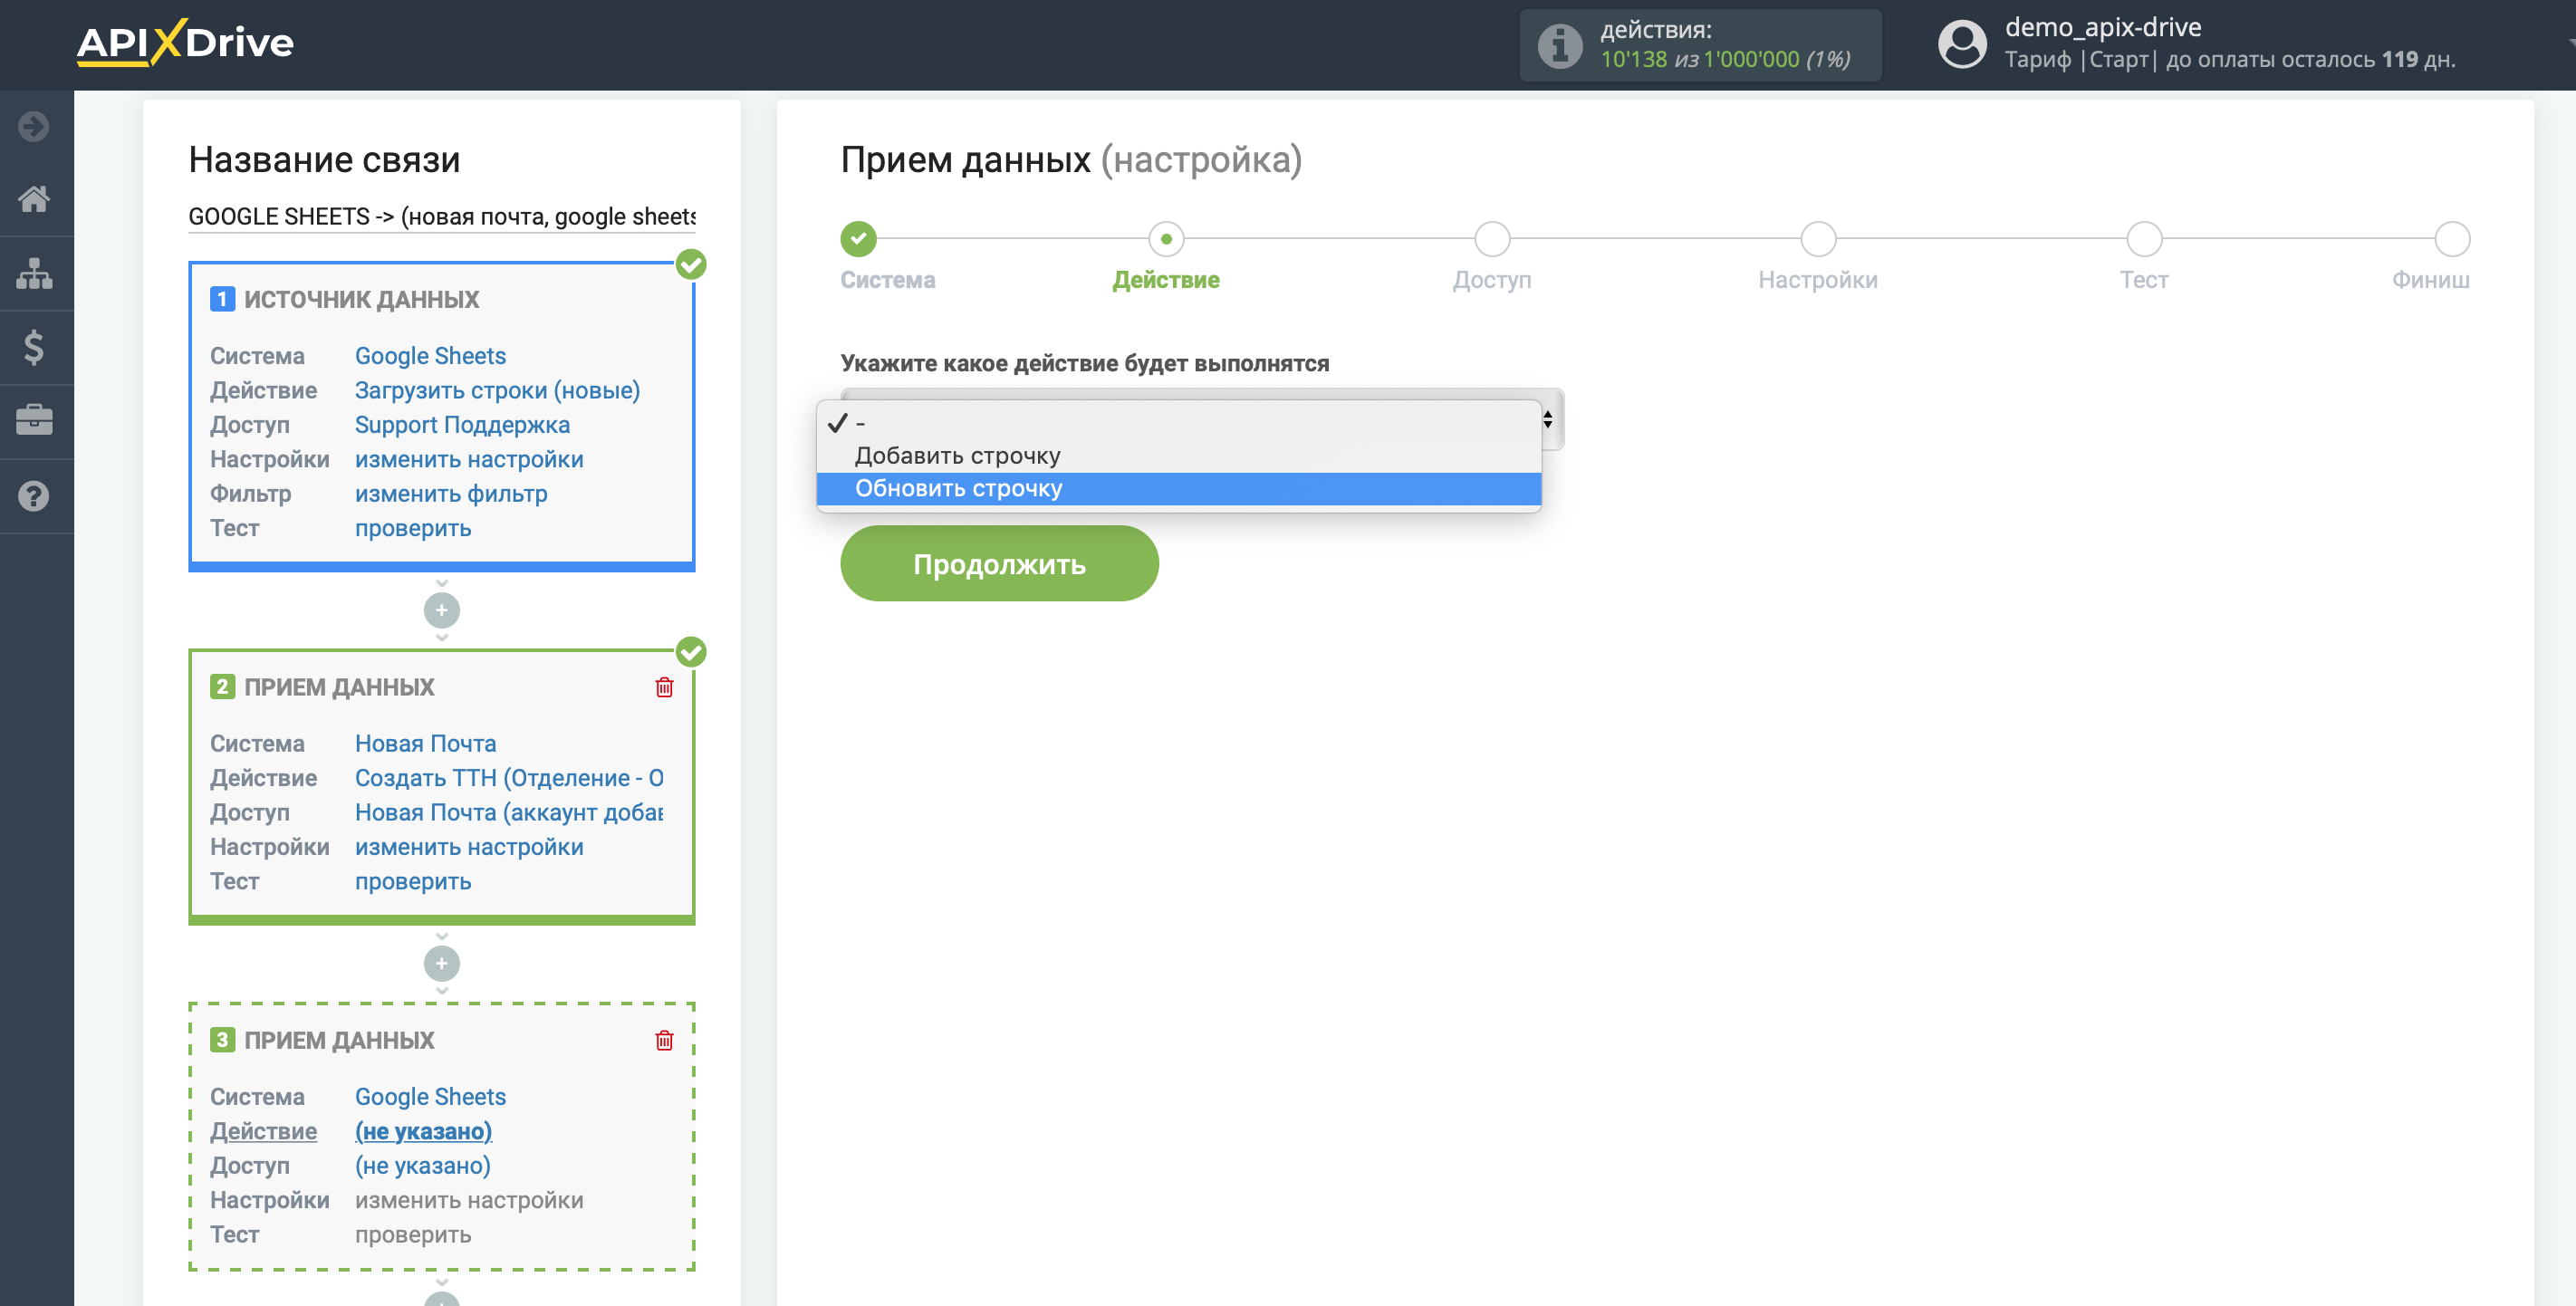This screenshot has width=2576, height=1306.
Task: Click the number 3 badge of ПРИЕМ ДАННЫХ
Action: (222, 1040)
